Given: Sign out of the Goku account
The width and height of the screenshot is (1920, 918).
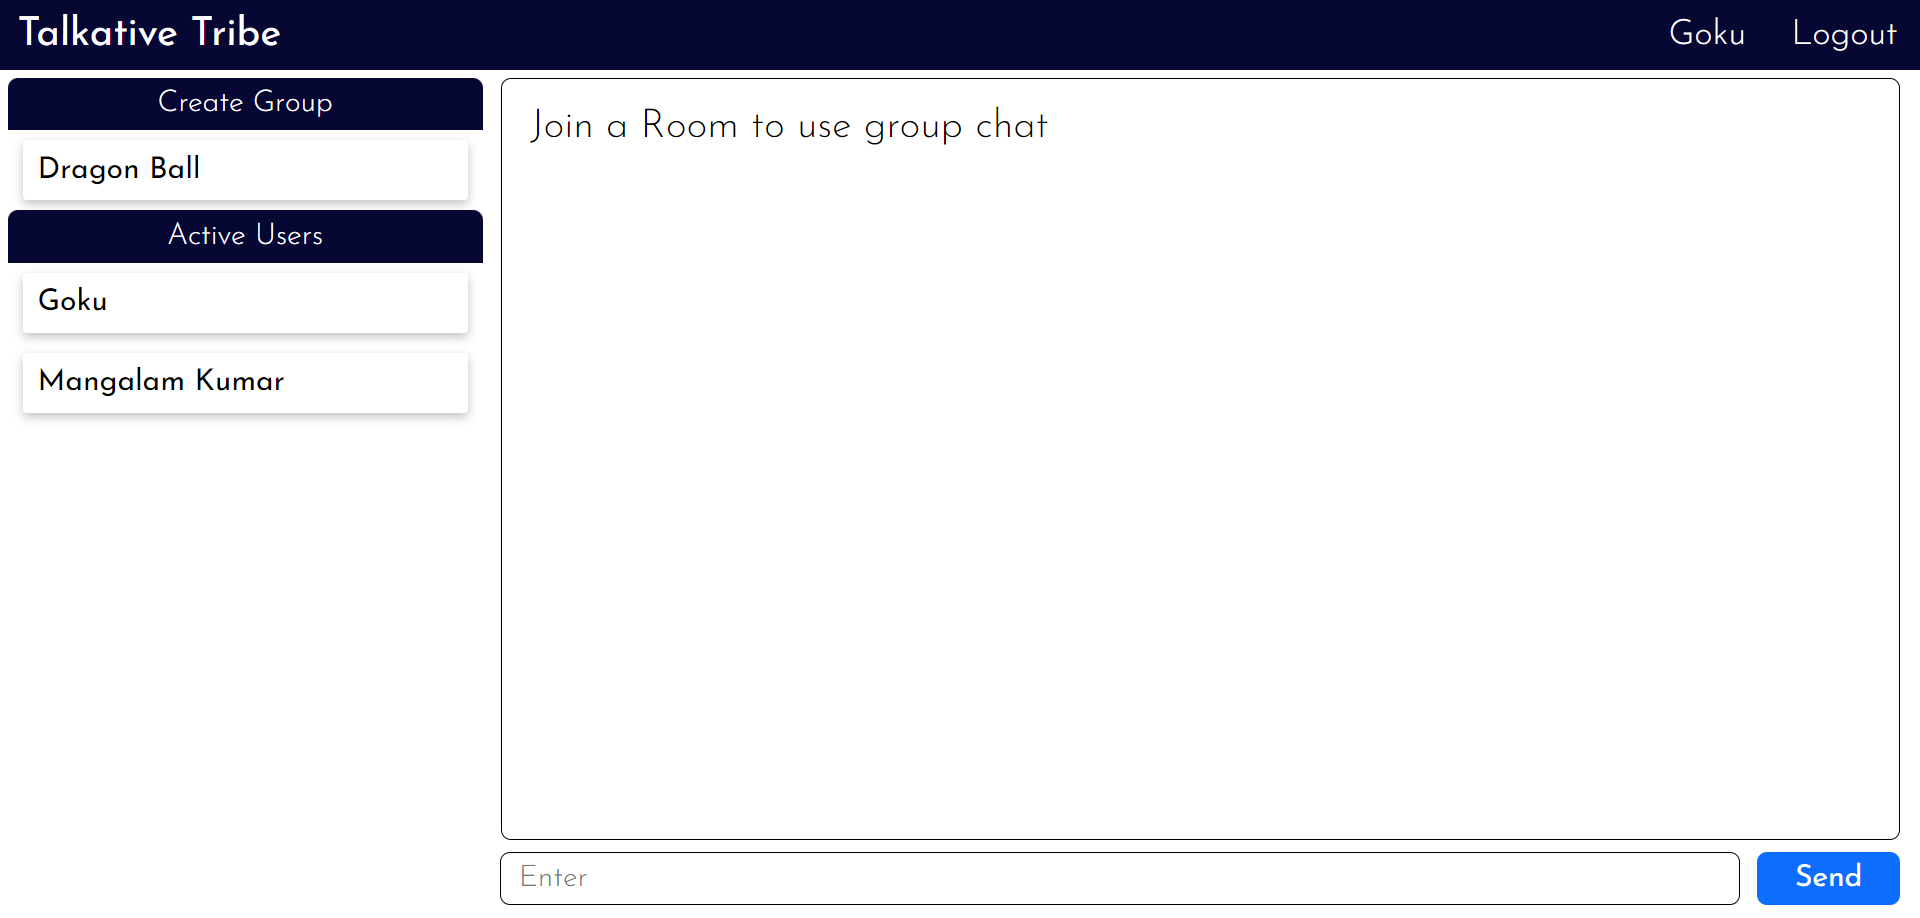Looking at the screenshot, I should 1844,33.
